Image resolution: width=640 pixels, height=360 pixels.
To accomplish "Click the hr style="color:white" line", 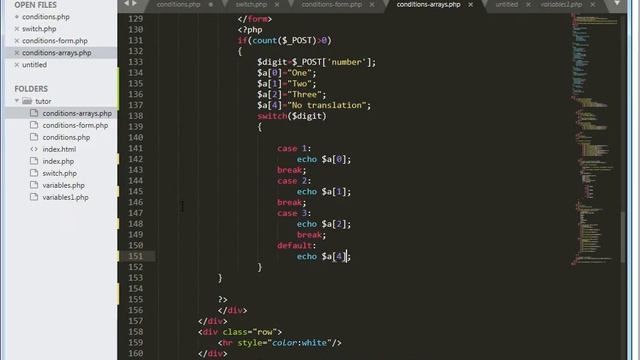I will tap(280, 343).
